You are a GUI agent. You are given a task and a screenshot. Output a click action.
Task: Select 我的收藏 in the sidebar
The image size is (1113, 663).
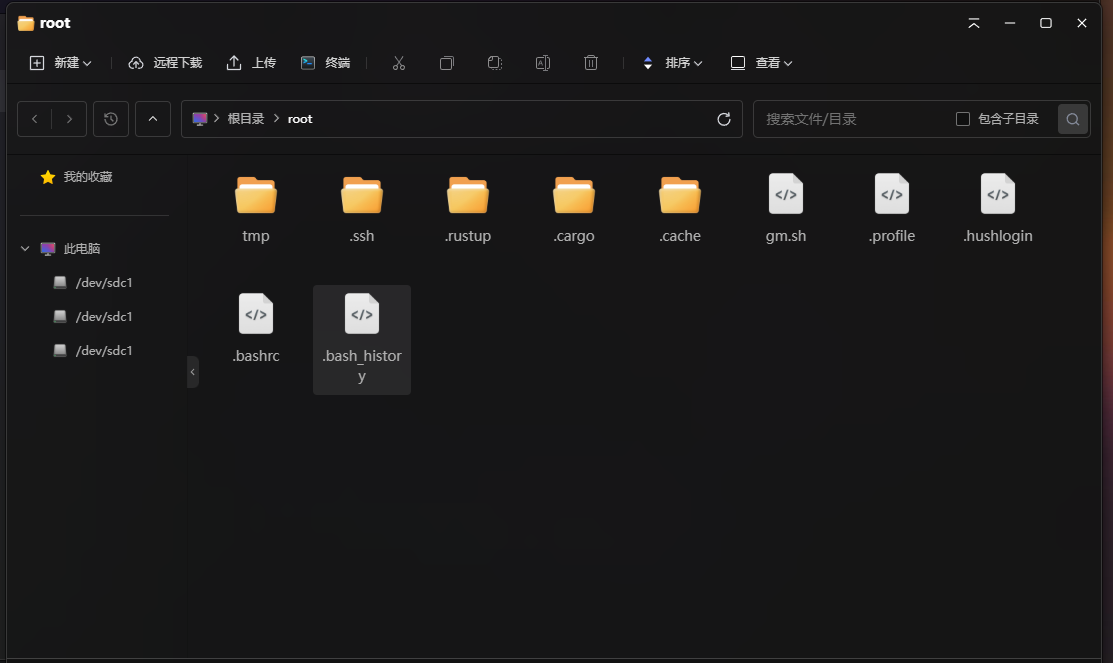pos(87,177)
